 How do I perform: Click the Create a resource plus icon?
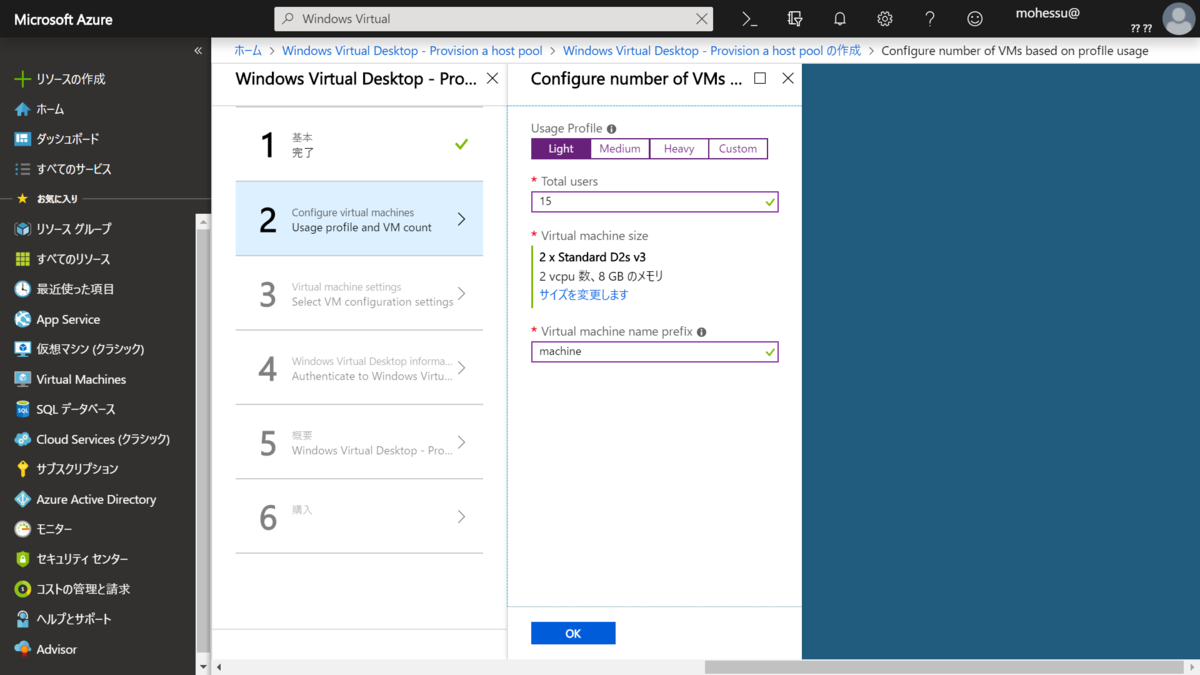[x=22, y=79]
